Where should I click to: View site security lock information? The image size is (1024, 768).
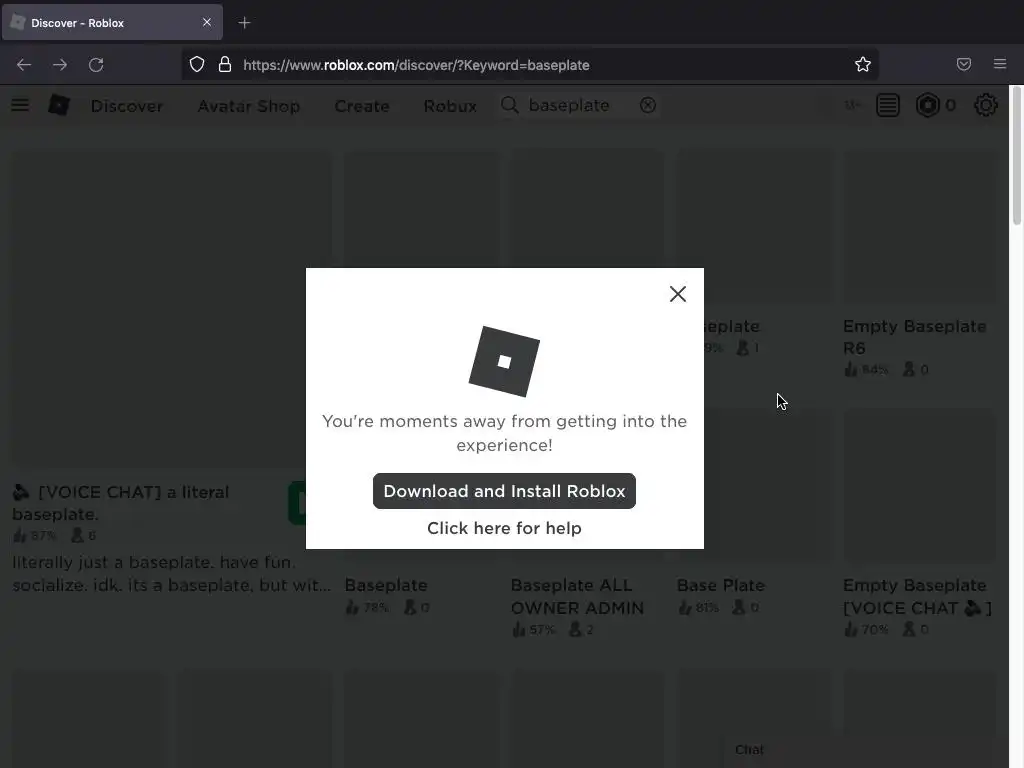tap(225, 65)
